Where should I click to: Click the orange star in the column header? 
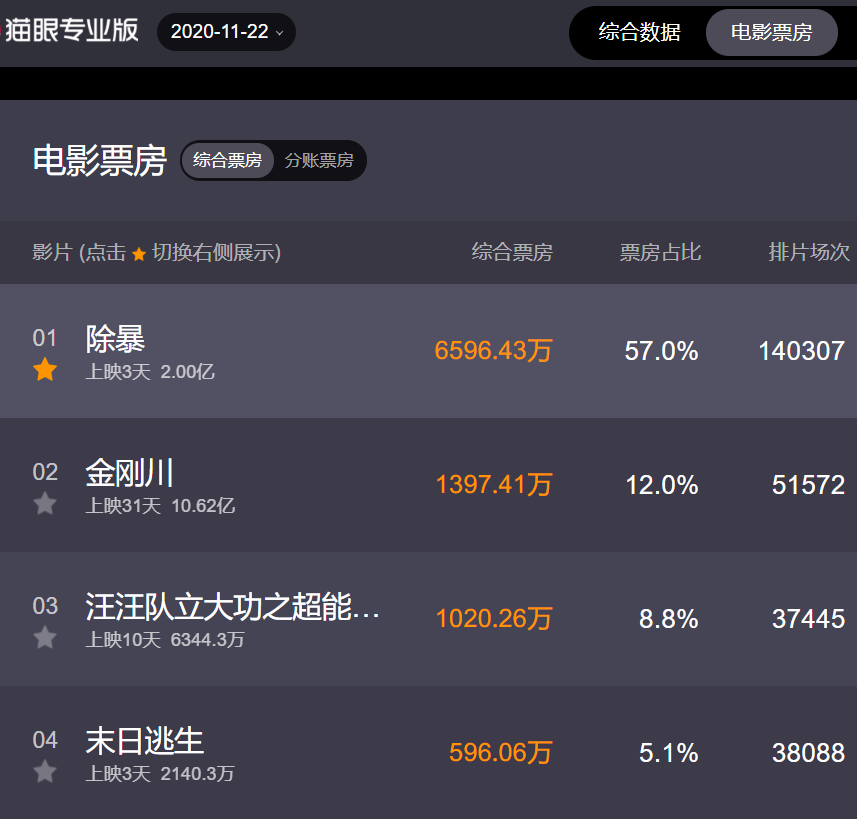click(139, 254)
